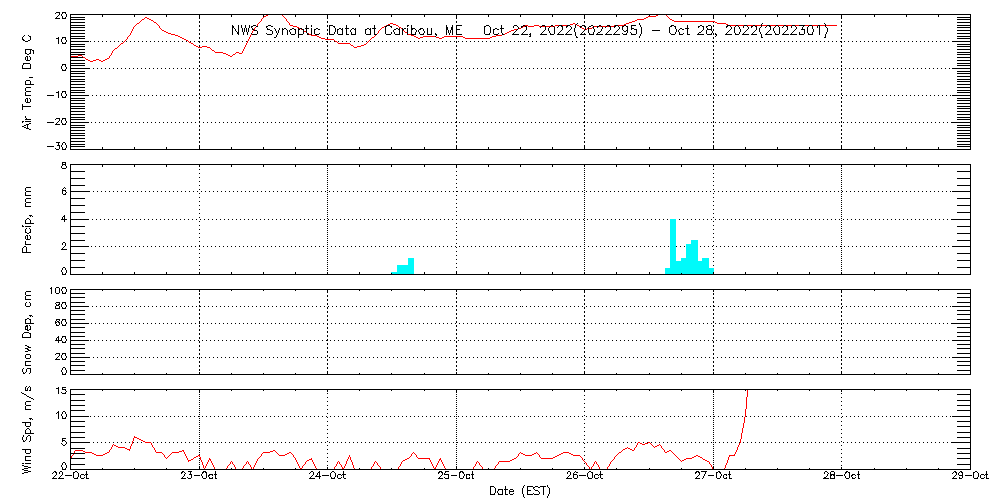Viewport: 1000px width, 500px height.
Task: Select the 22-Oct date tick label
Action: pyautogui.click(x=70, y=477)
